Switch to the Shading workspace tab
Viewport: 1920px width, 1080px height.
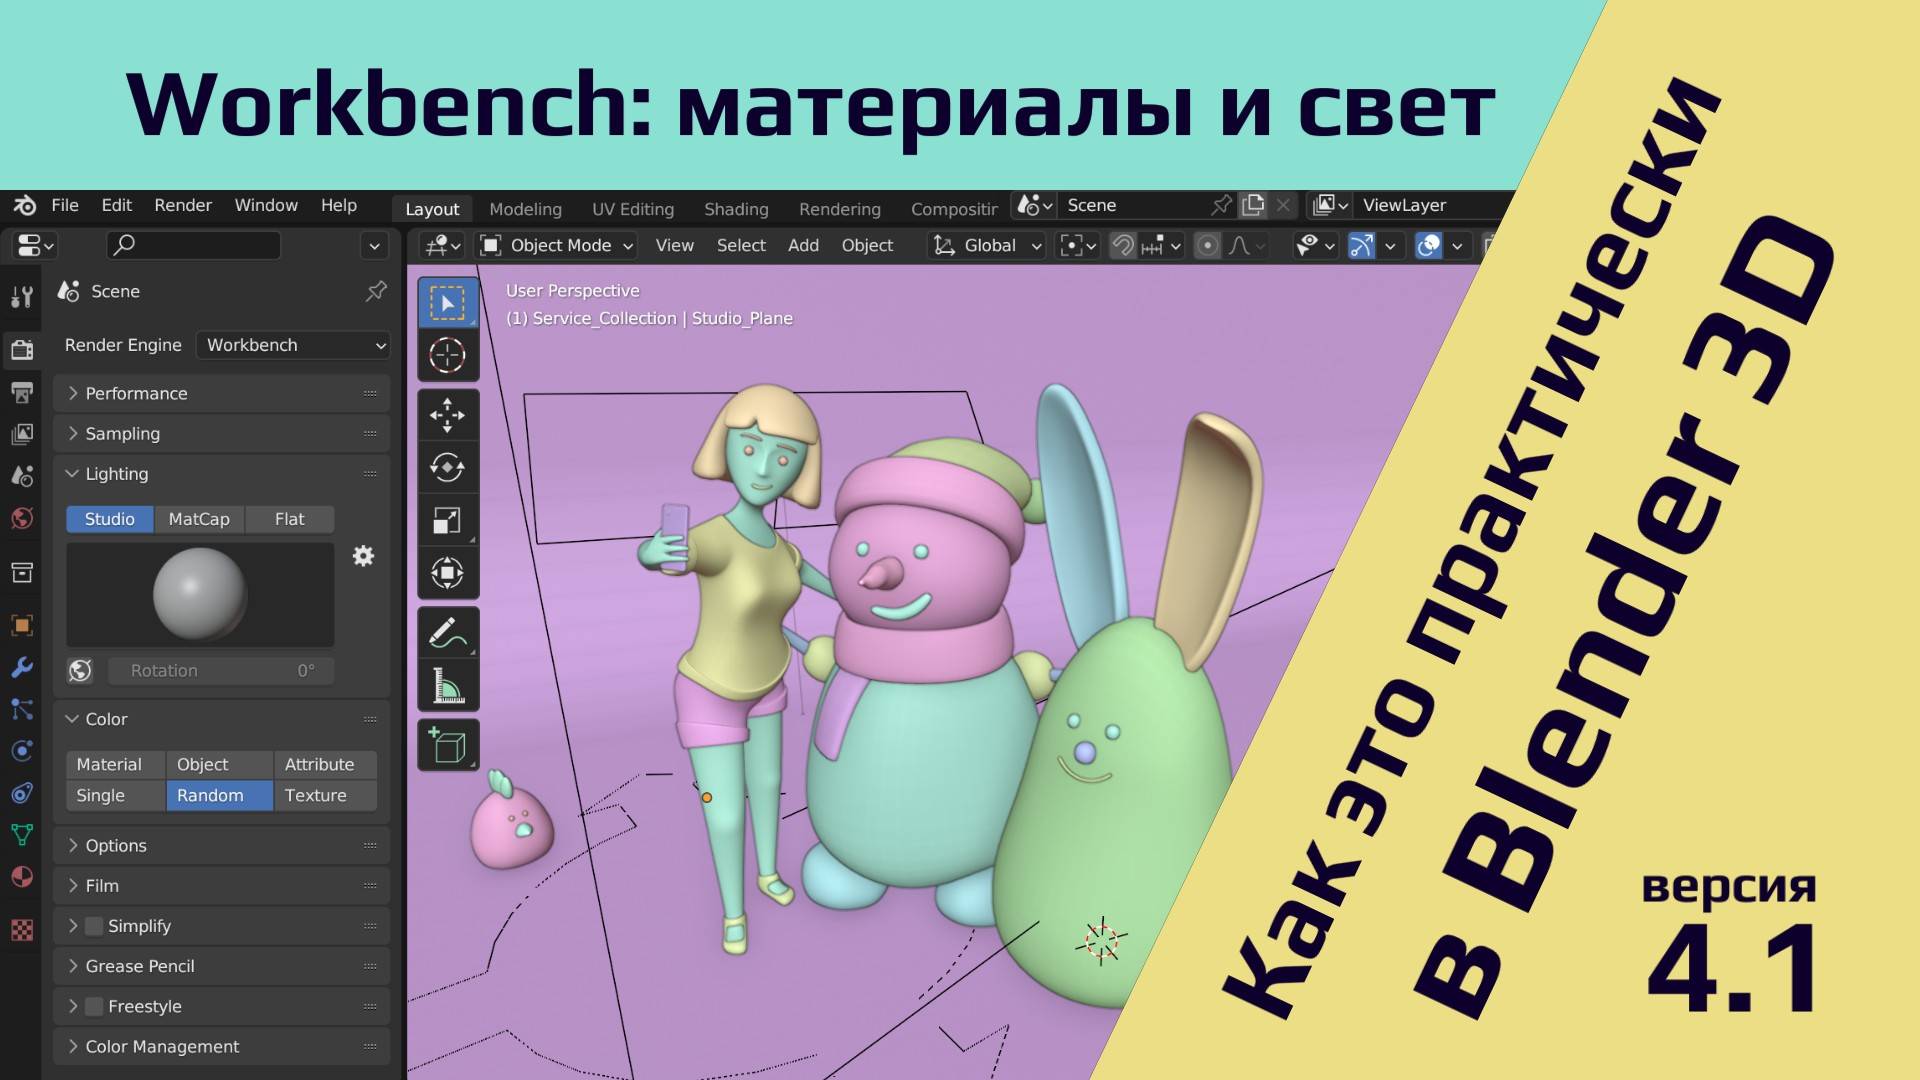(x=735, y=209)
